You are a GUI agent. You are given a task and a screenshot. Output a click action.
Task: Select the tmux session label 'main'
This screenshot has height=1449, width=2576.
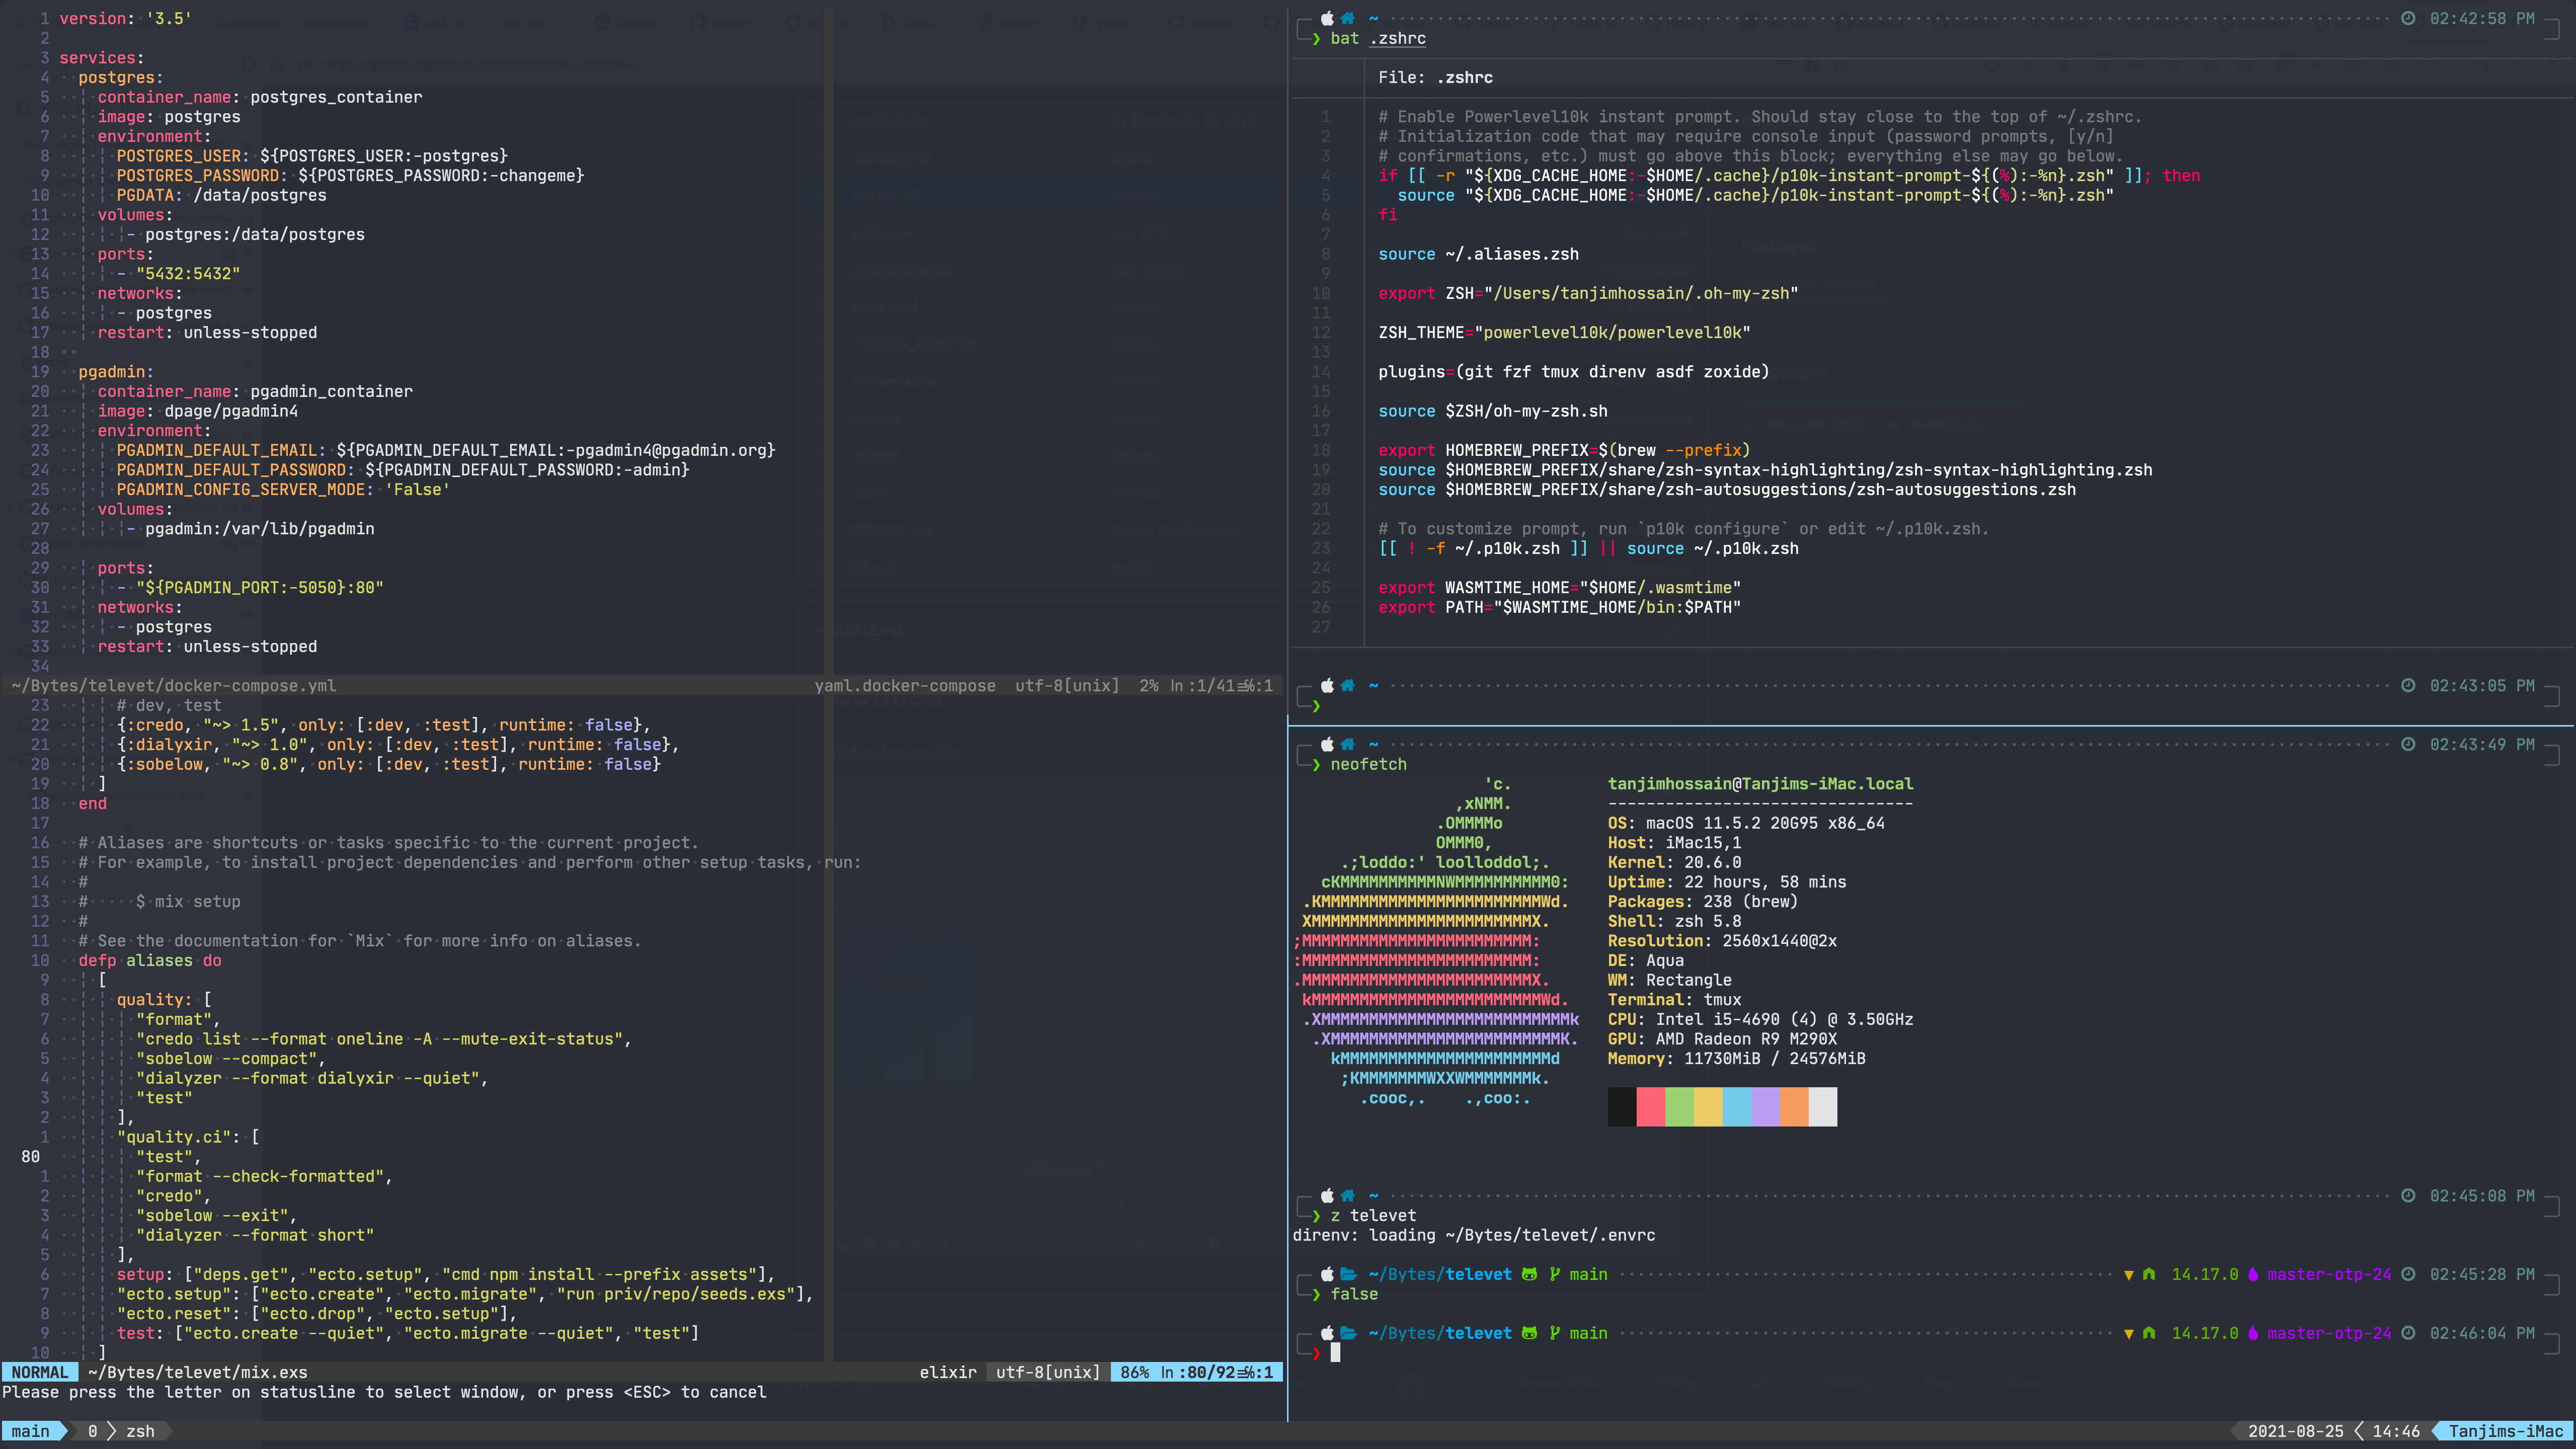coord(30,1431)
